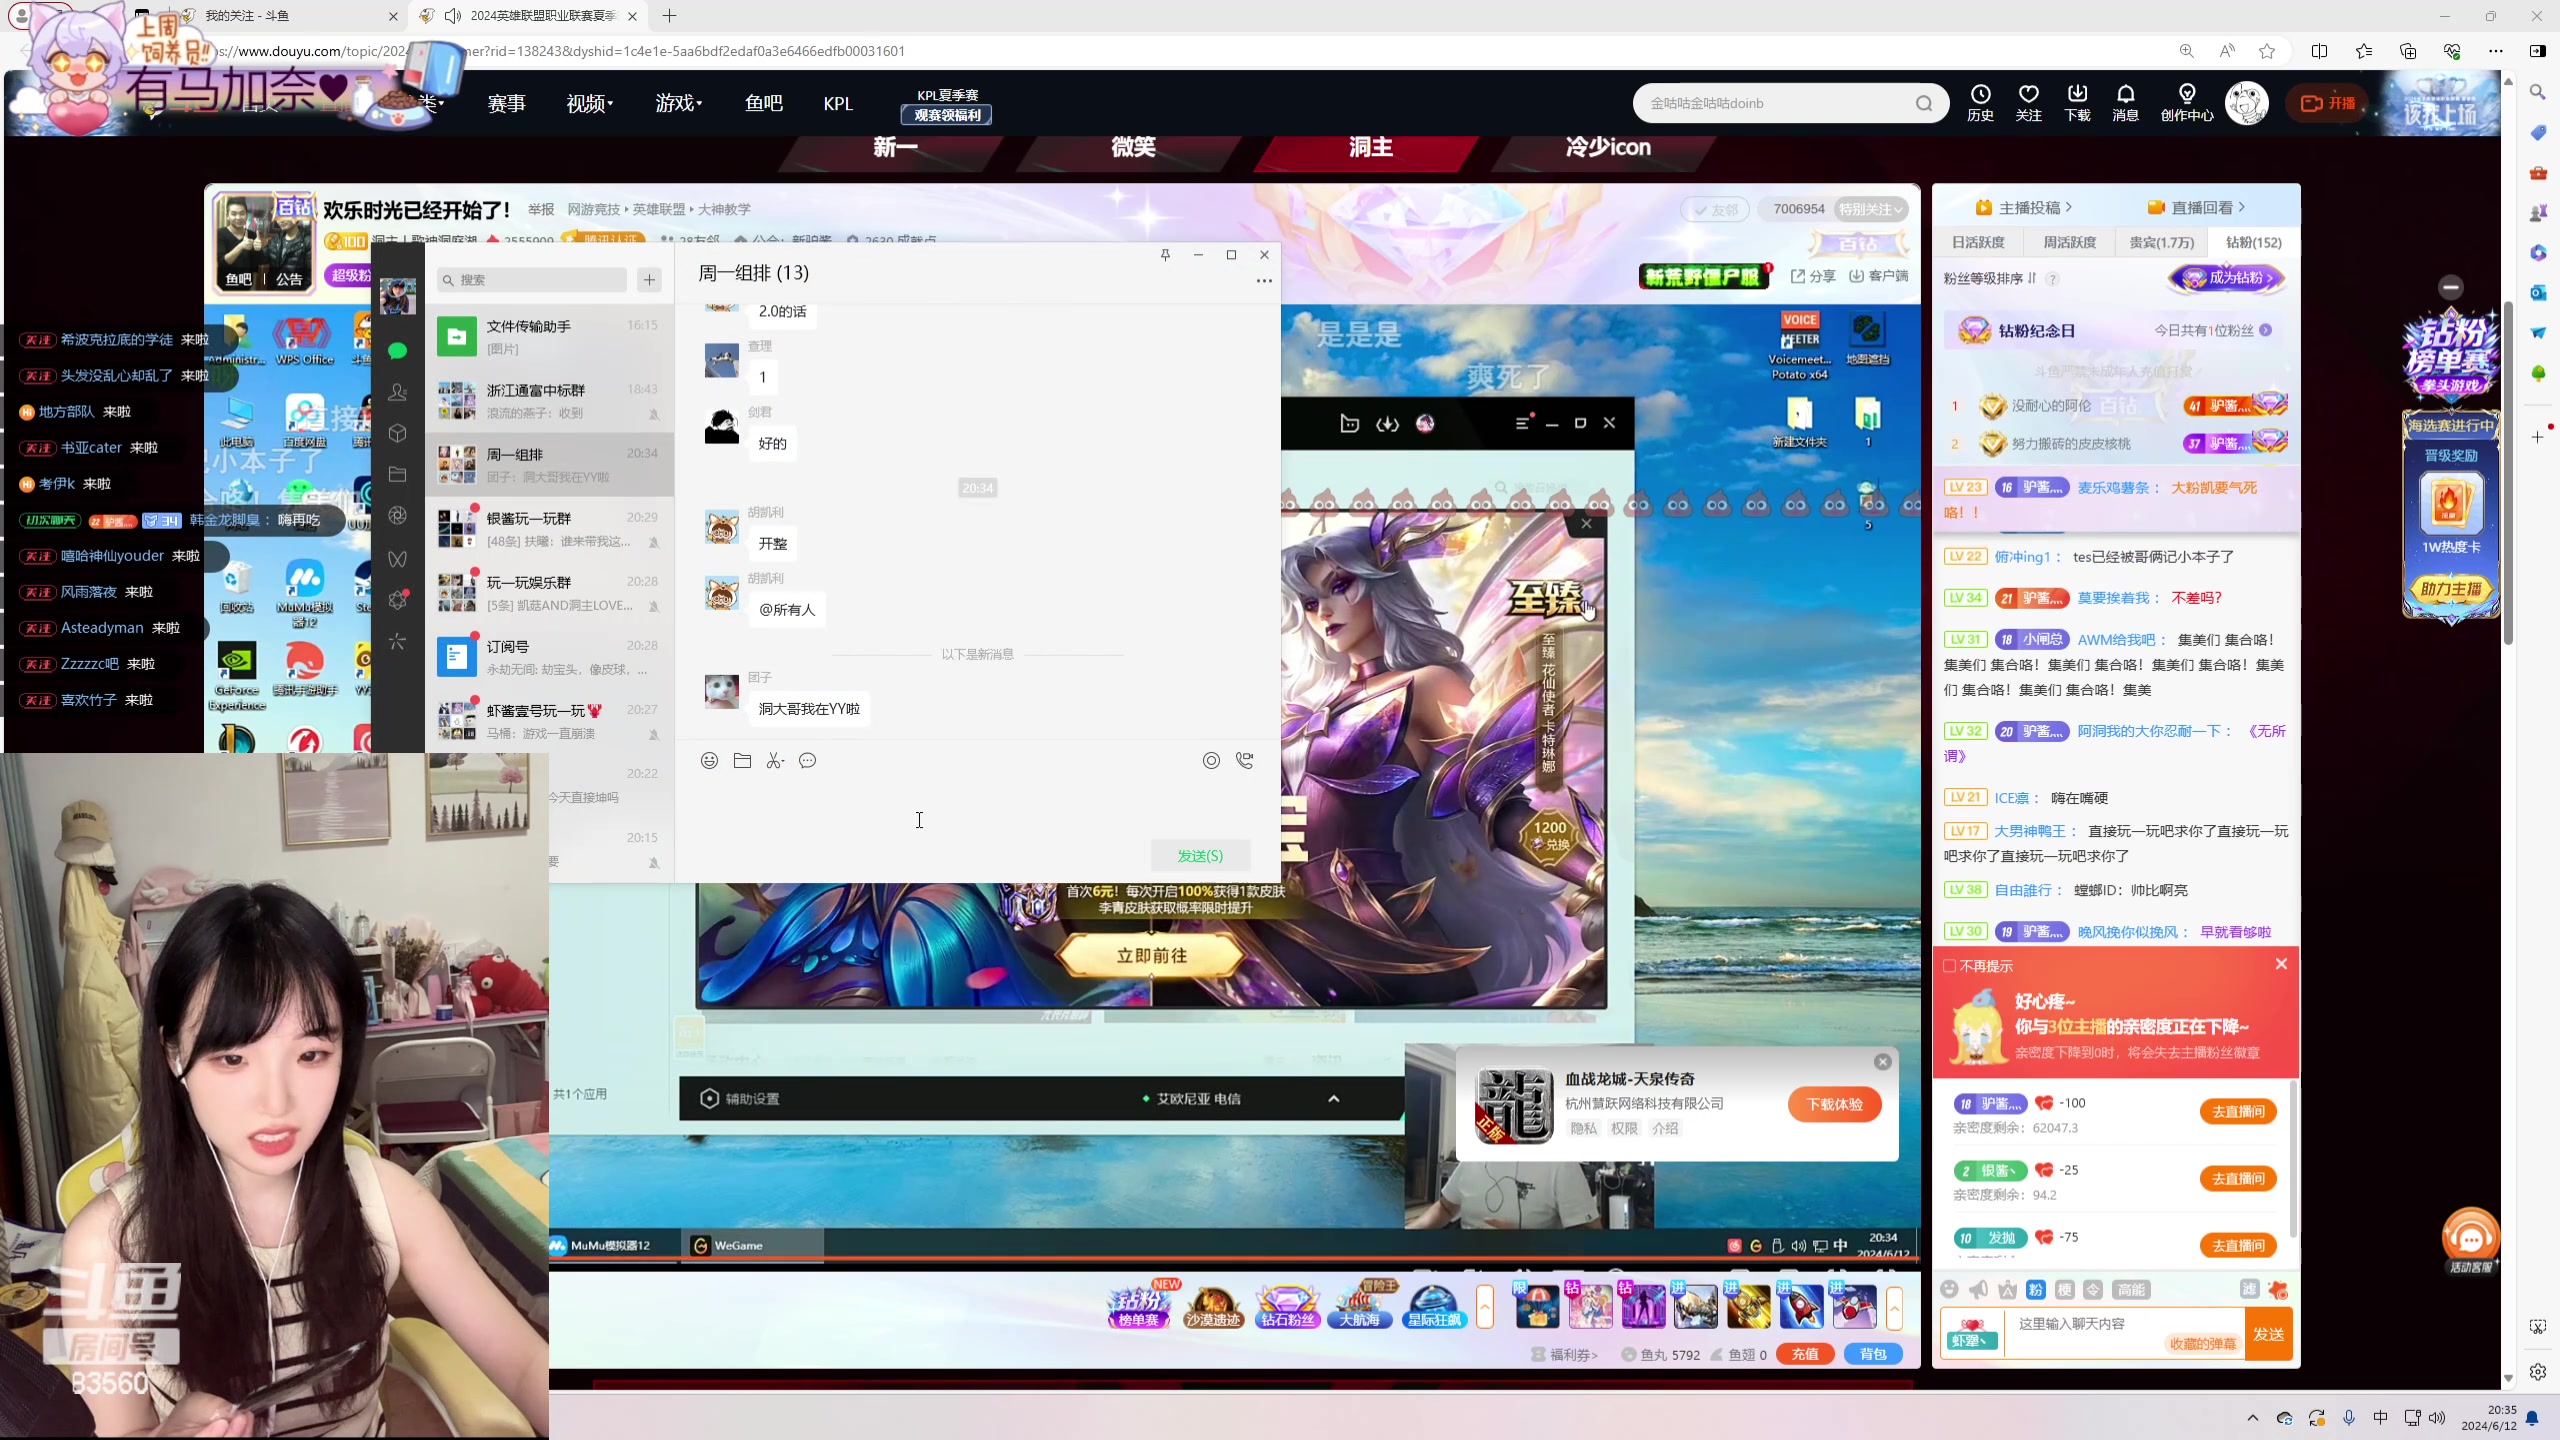Image resolution: width=2560 pixels, height=1440 pixels.
Task: Open chat info three-dots menu in WeChat
Action: coord(1264,281)
